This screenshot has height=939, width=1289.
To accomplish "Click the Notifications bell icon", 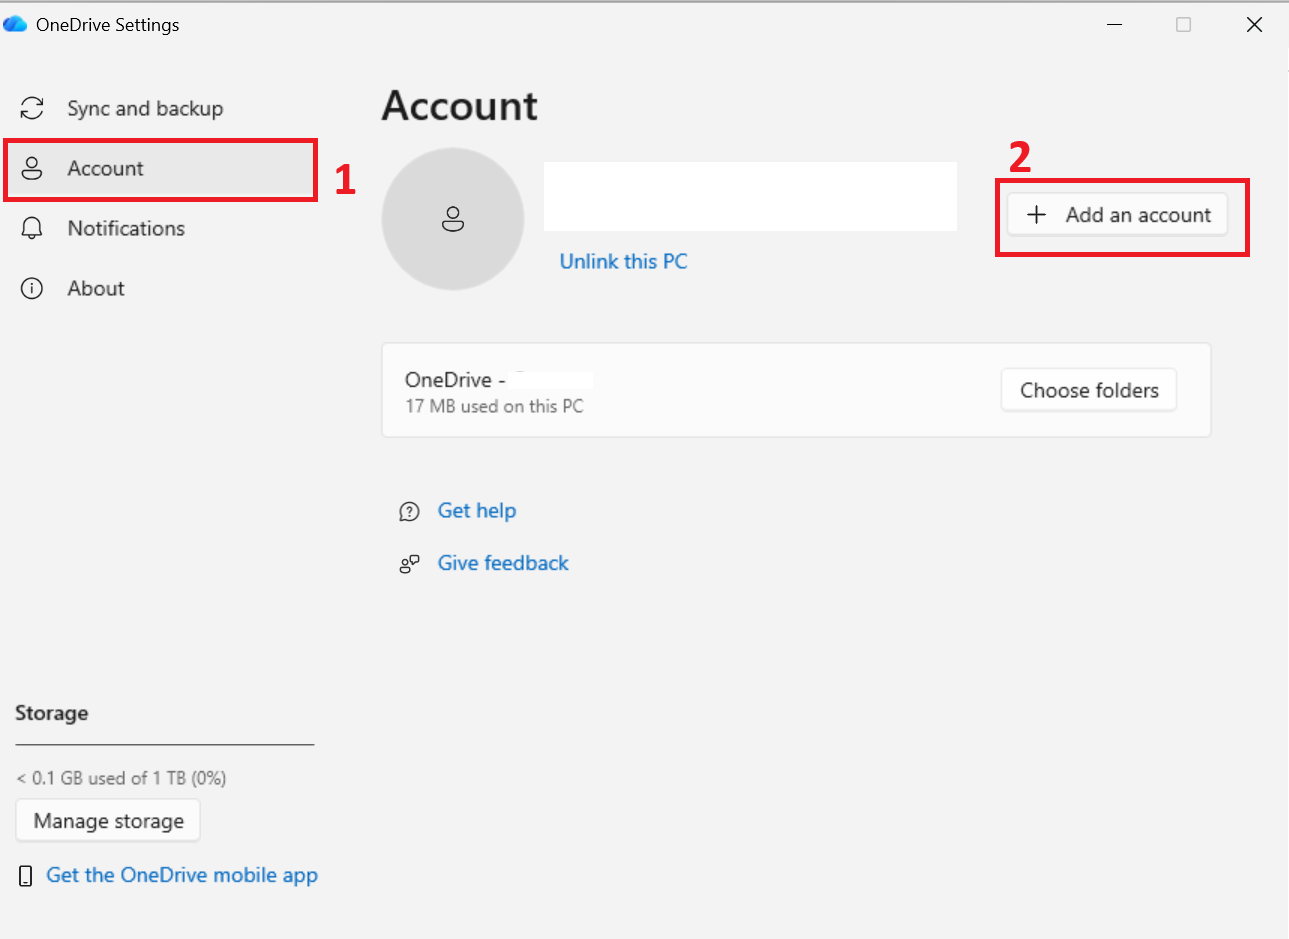I will tap(31, 228).
